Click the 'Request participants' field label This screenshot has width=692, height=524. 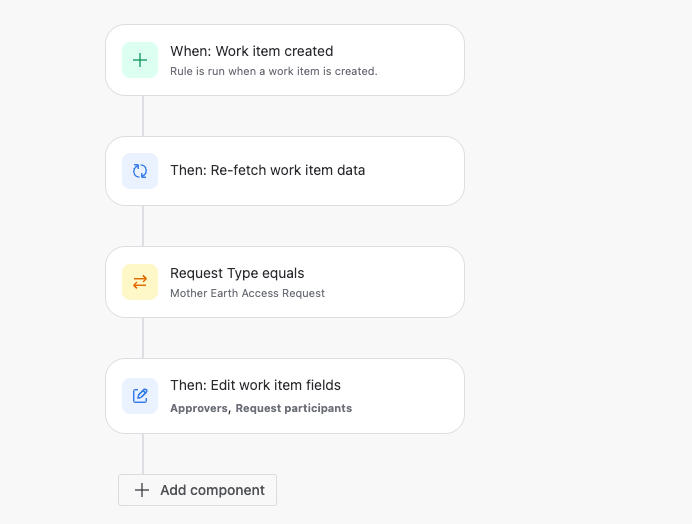(293, 408)
